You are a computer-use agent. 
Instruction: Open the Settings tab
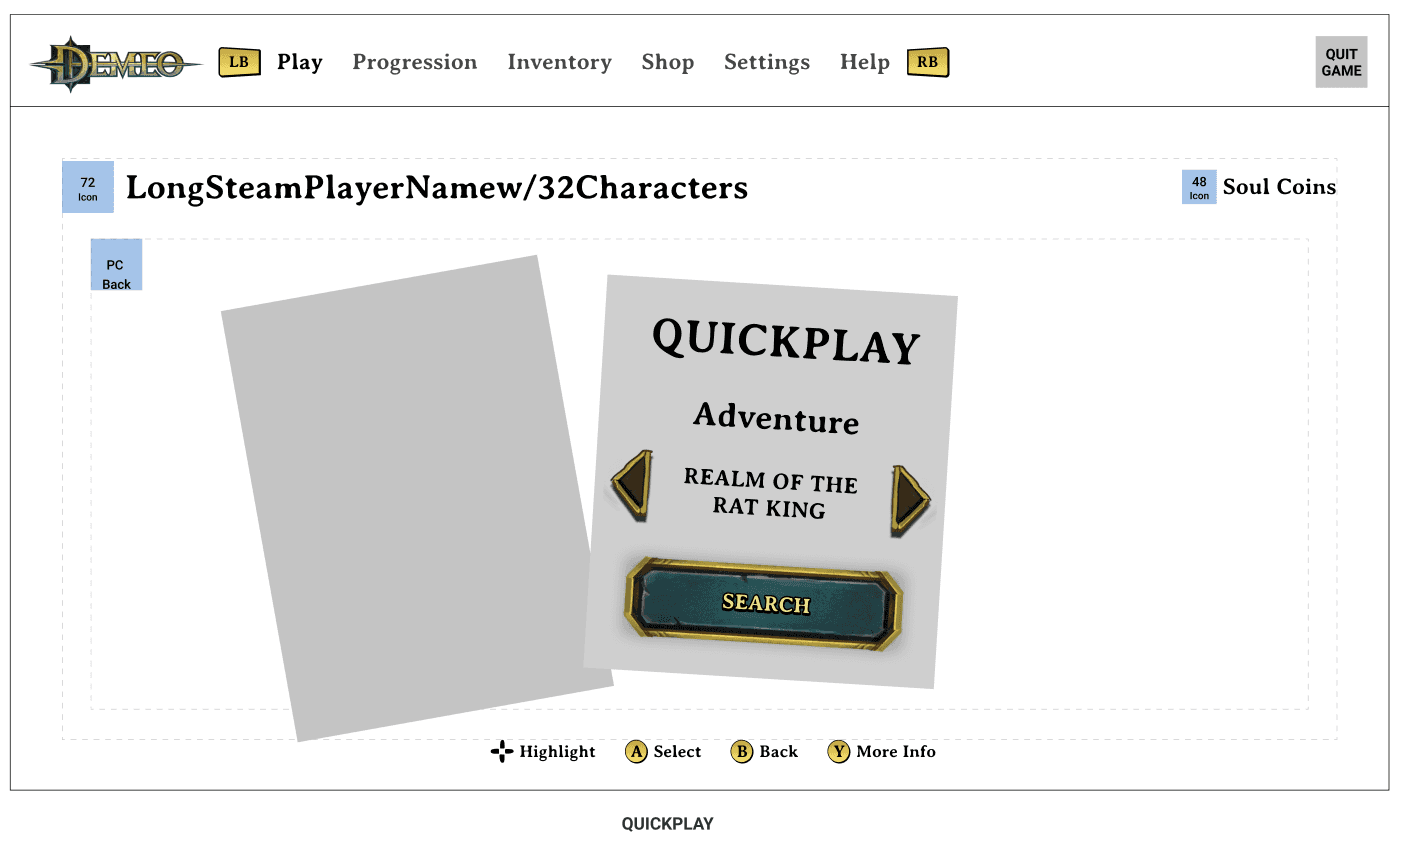(767, 62)
